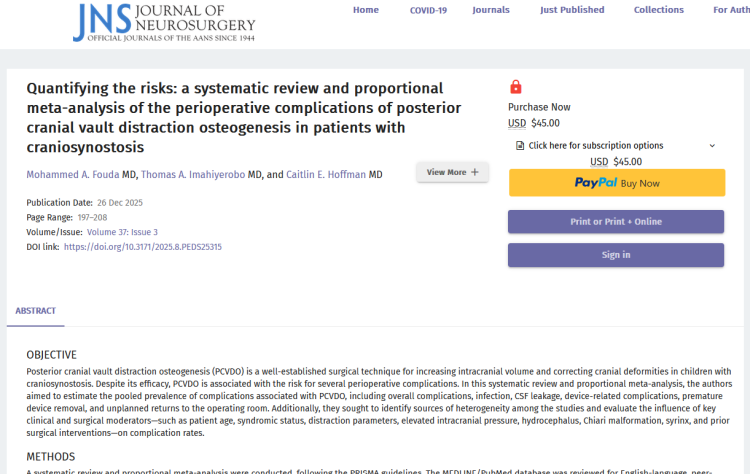The image size is (750, 474).
Task: Open the For Authors menu item
Action: [x=731, y=10]
